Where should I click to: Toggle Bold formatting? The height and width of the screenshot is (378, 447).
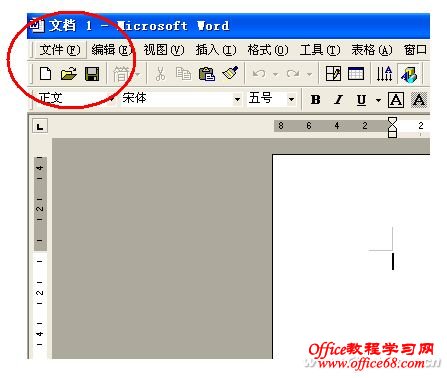pos(315,100)
